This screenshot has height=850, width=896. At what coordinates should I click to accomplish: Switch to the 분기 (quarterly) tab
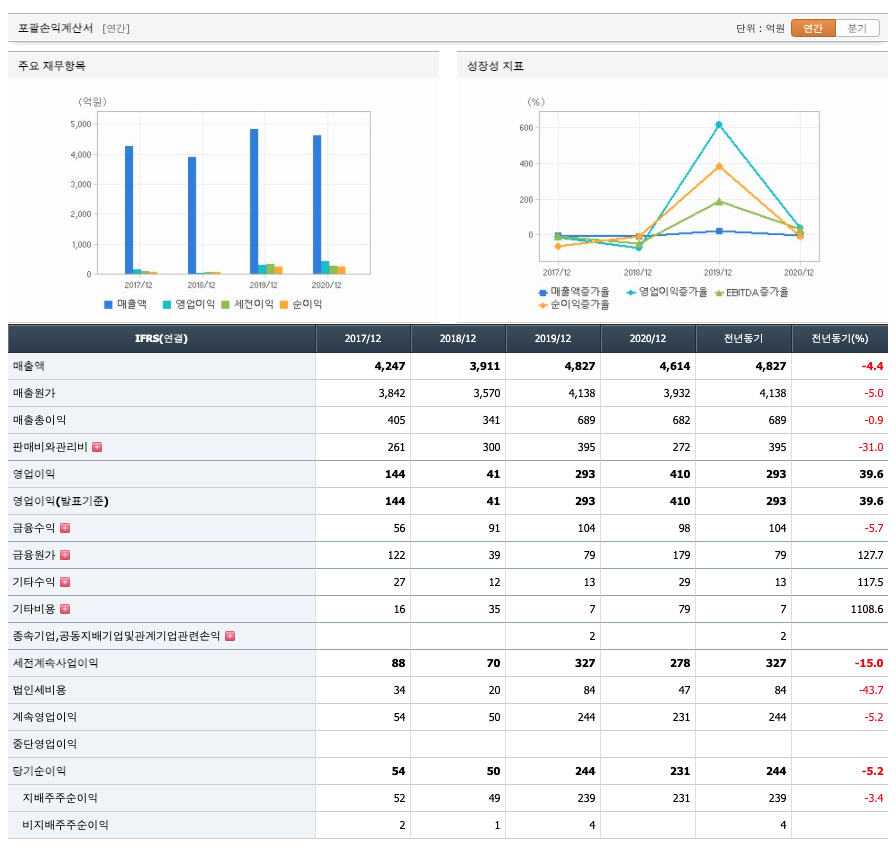[x=857, y=28]
